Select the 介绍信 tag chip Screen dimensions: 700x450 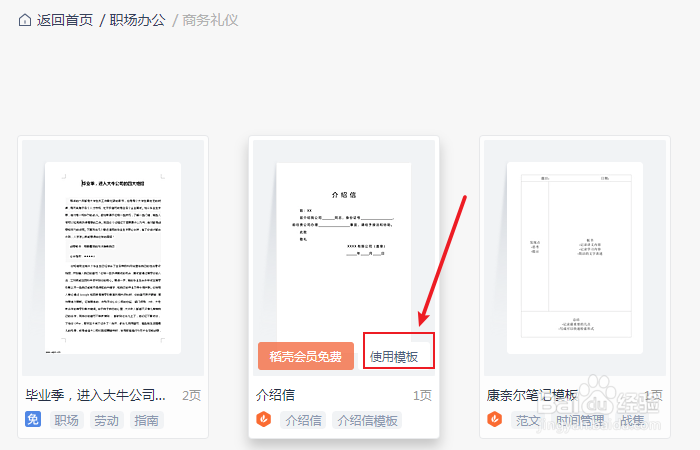point(303,420)
